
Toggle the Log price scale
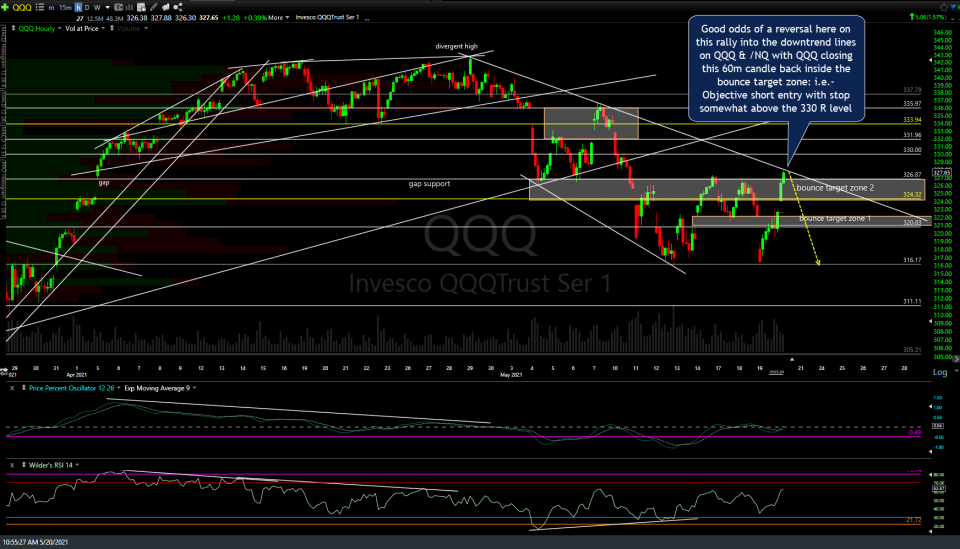[940, 372]
